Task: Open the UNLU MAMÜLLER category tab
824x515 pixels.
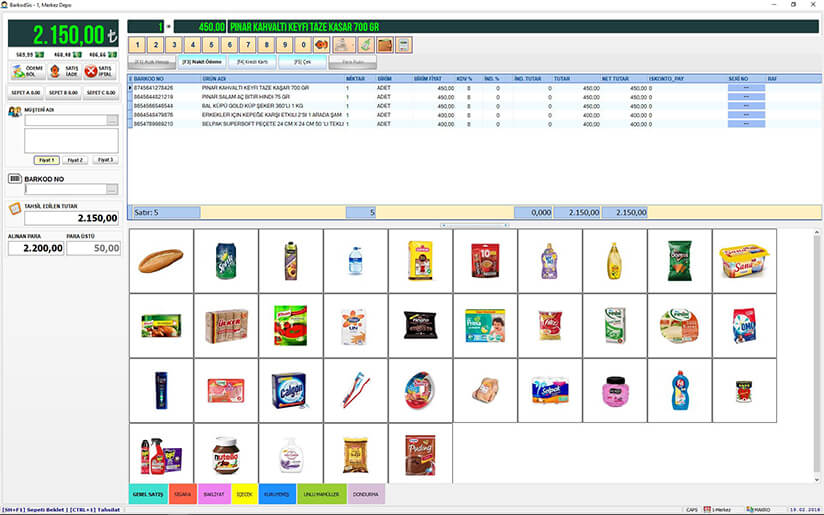Action: (x=321, y=494)
